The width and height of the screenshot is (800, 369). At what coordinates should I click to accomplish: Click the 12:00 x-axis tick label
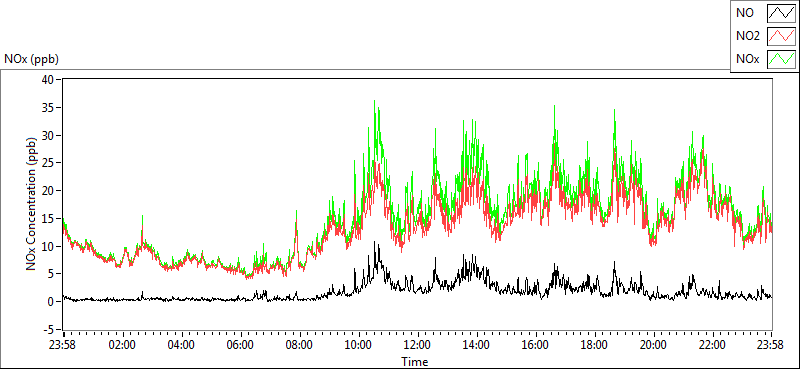[418, 345]
